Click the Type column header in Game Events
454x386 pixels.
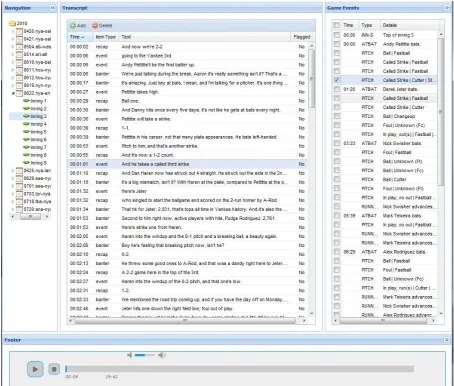point(369,25)
